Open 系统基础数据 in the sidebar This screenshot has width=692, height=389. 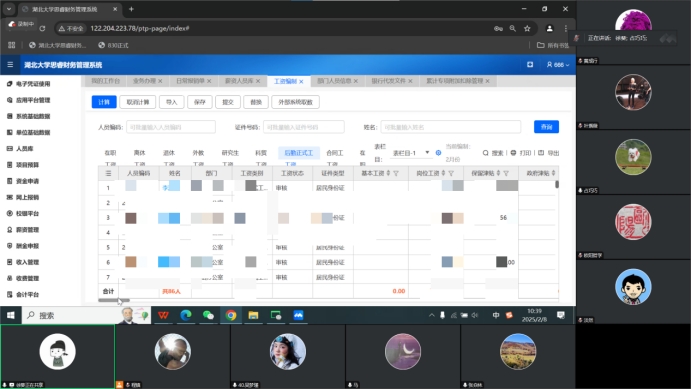click(x=33, y=116)
